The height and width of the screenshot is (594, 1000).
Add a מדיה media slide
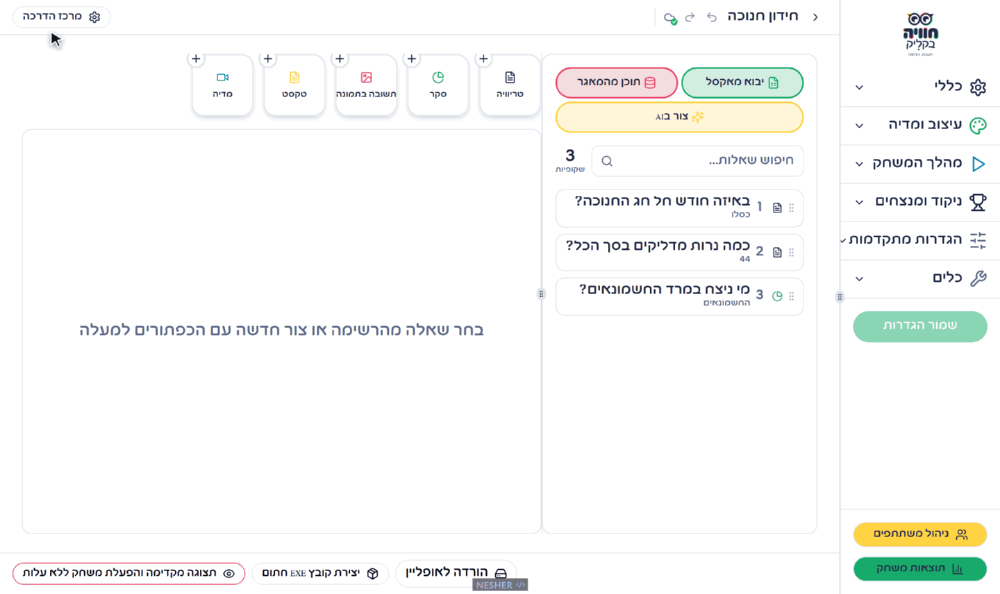[222, 85]
